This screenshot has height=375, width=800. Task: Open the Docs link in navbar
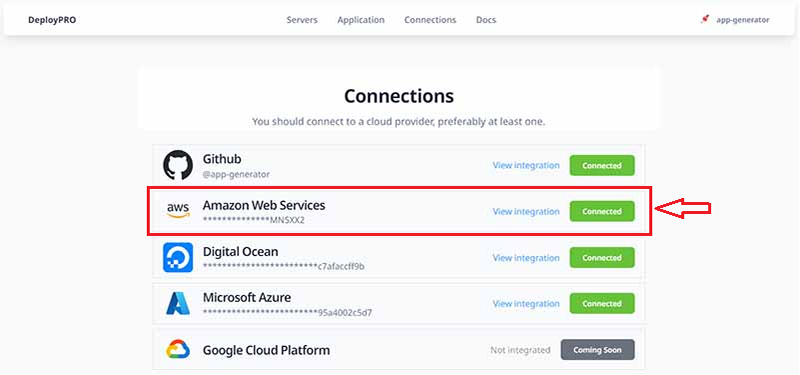coord(486,20)
